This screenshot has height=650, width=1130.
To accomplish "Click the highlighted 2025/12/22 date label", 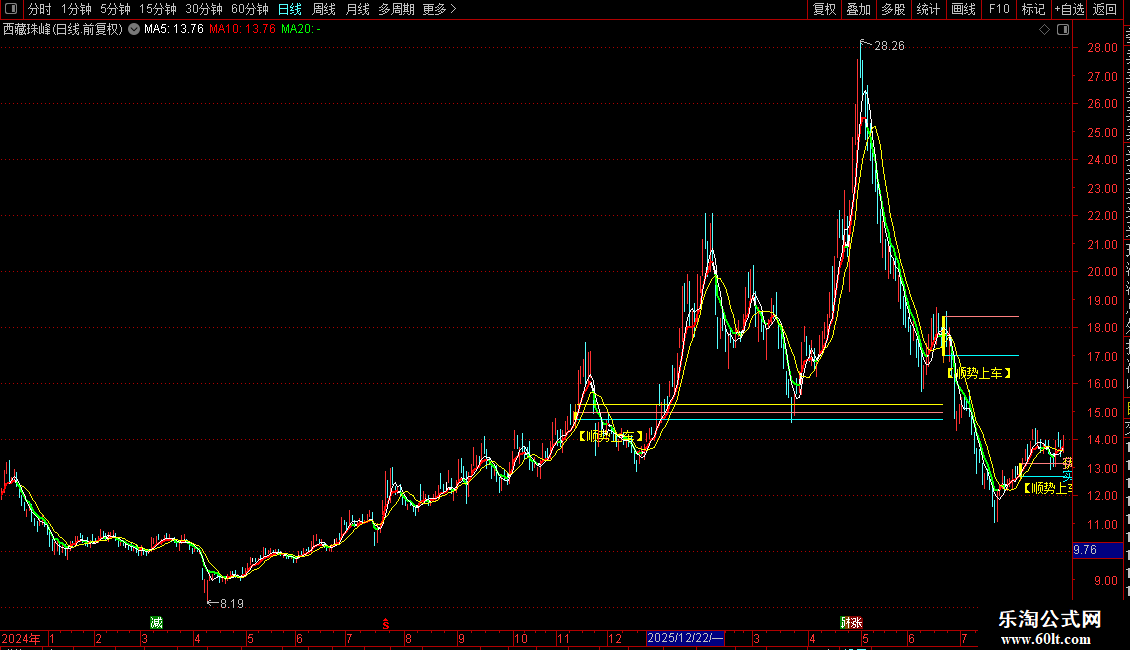I will click(685, 638).
